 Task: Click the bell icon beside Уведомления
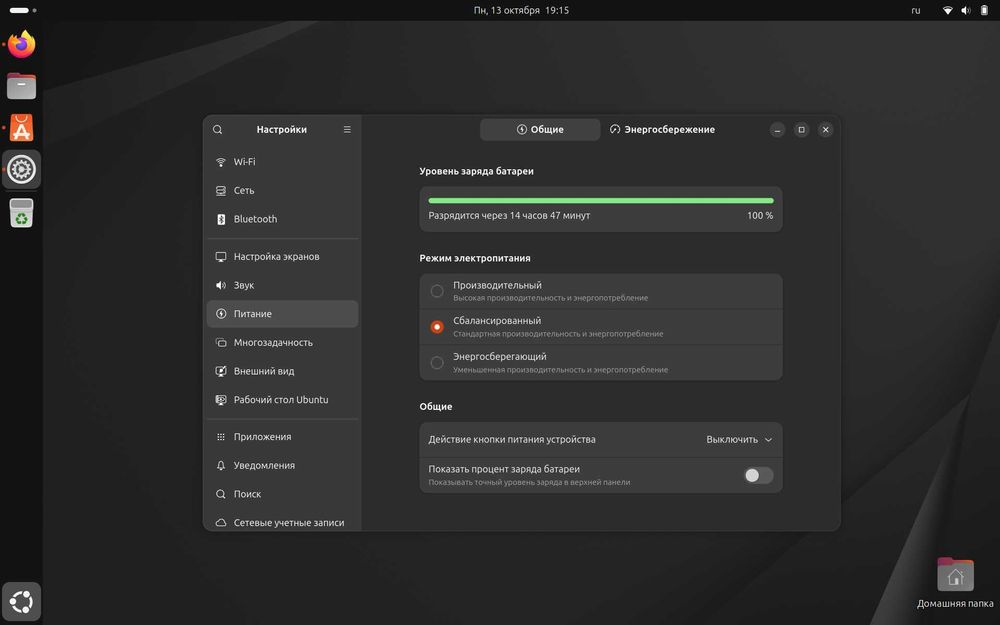[x=221, y=466]
